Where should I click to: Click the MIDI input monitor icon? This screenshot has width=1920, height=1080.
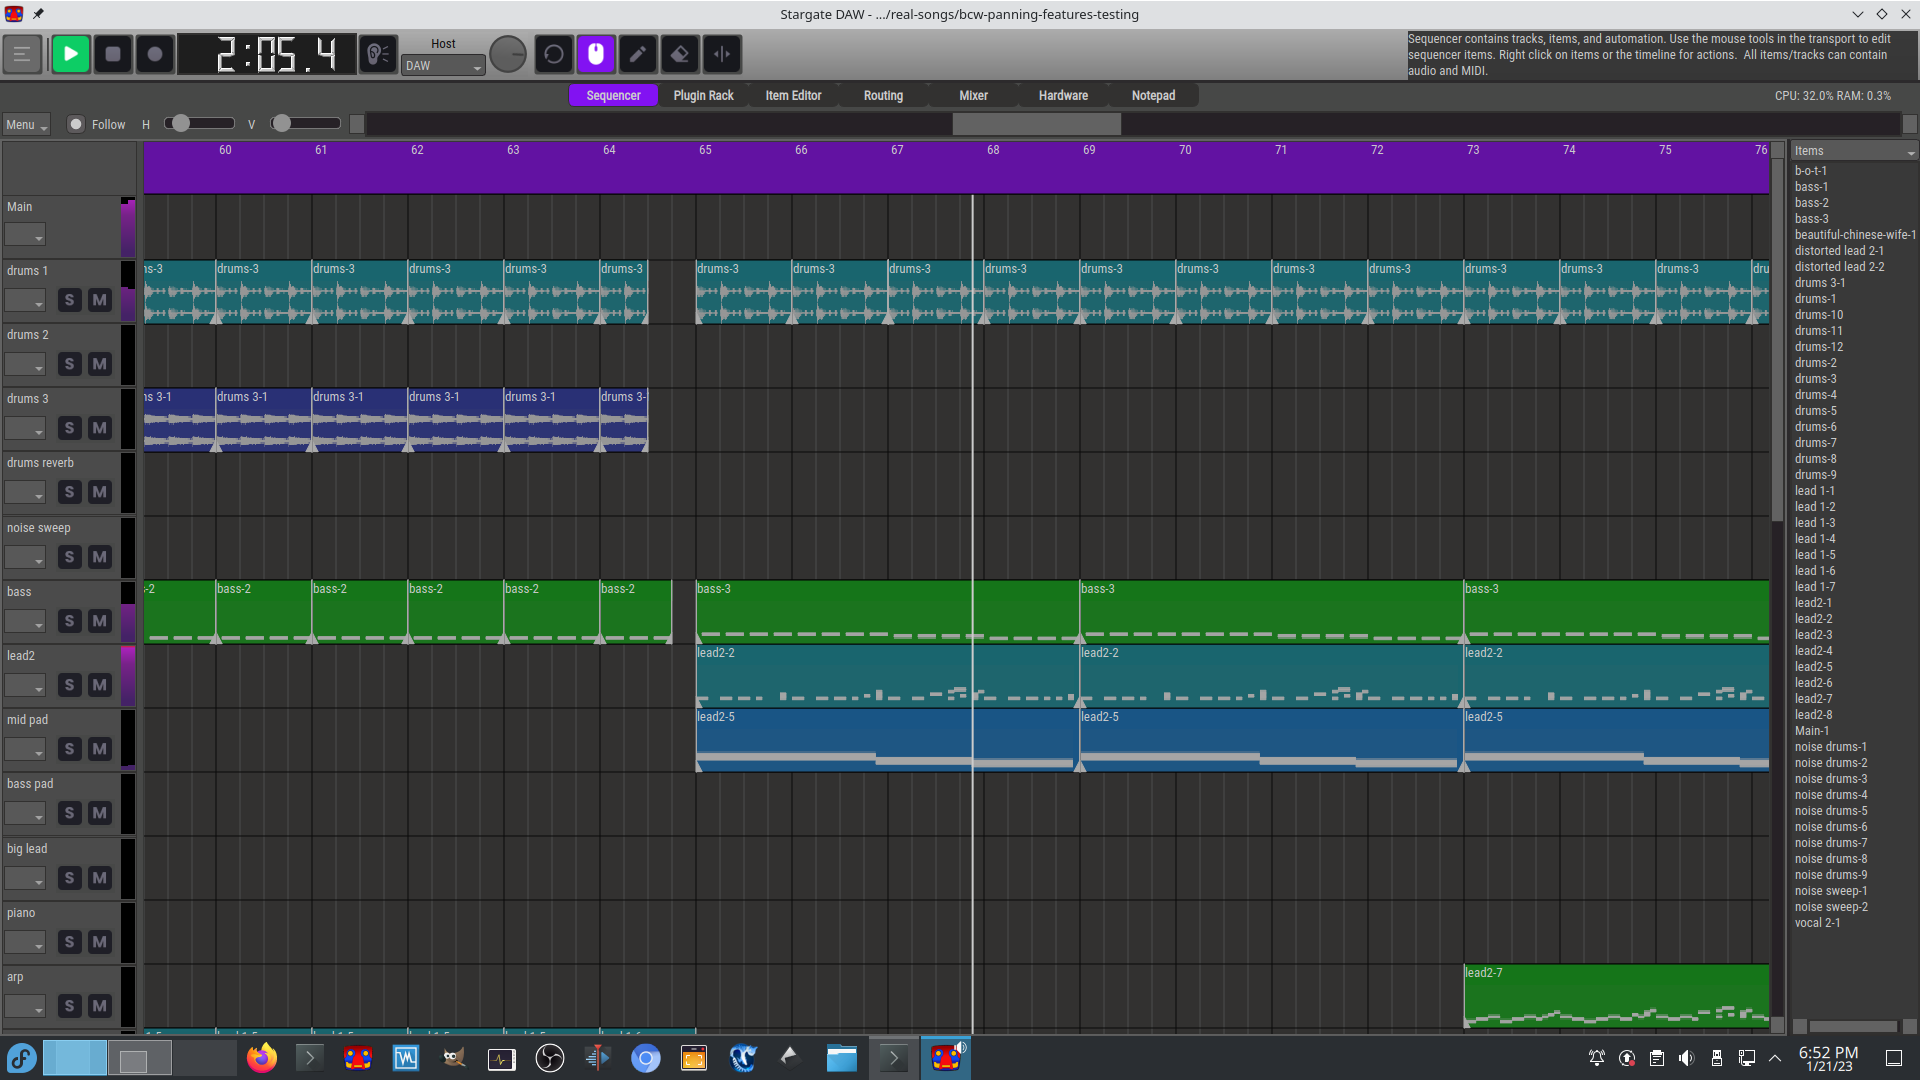click(x=378, y=54)
